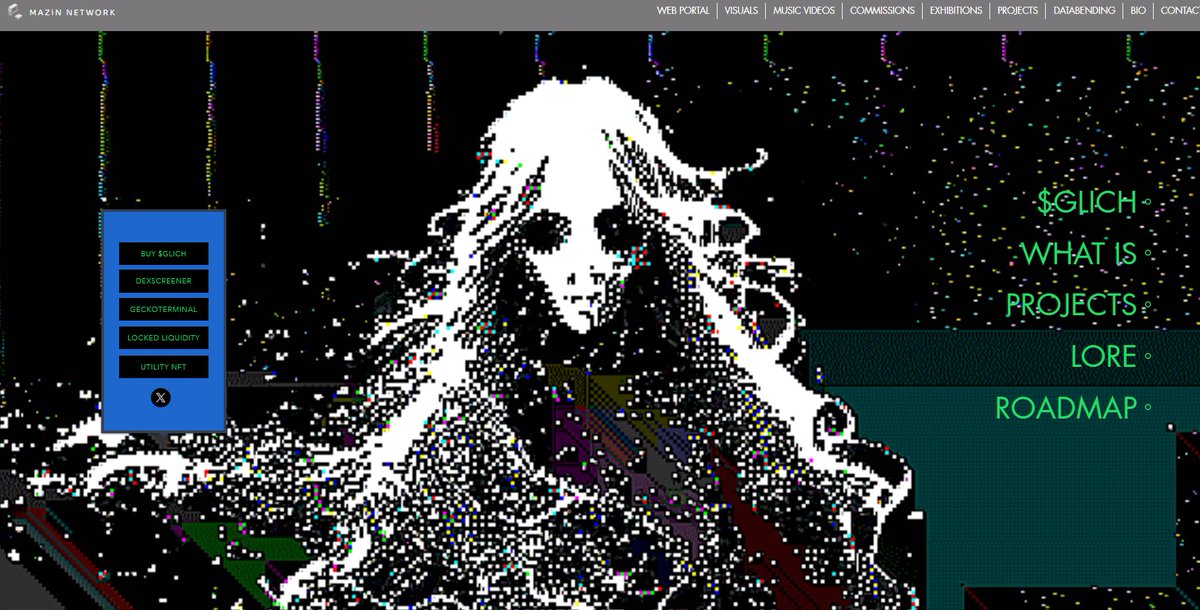Screen dimensions: 1200x610
Task: Open MUSIC VIDEOS page
Action: click(804, 11)
